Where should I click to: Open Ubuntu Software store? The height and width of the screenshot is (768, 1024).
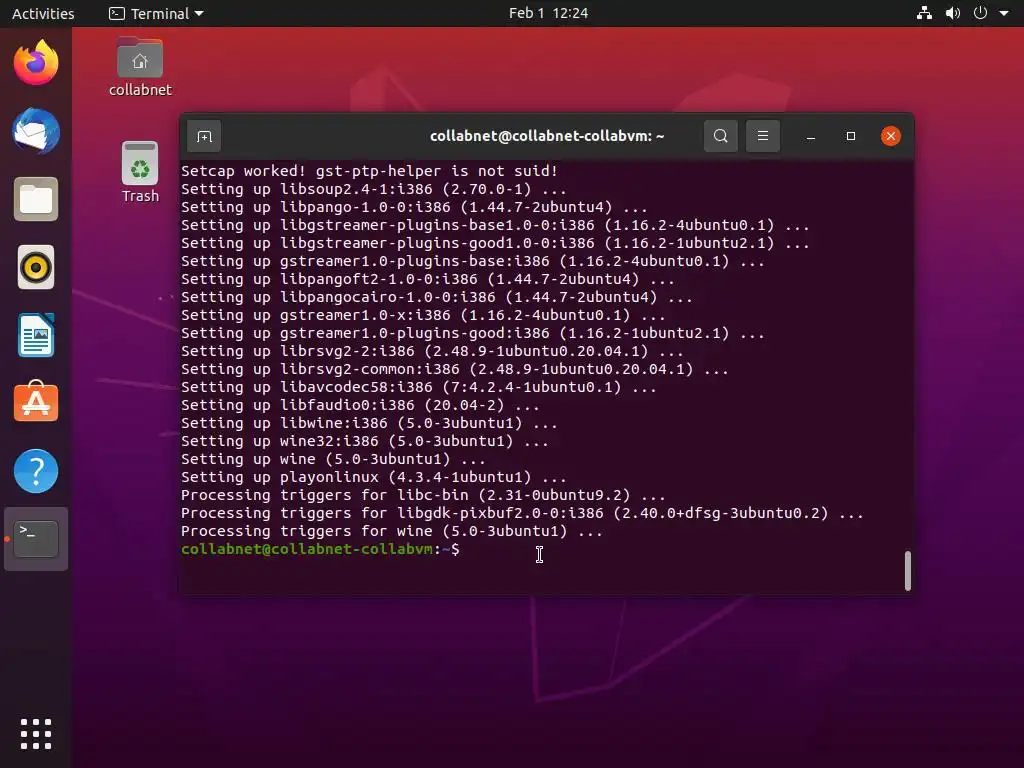point(36,402)
